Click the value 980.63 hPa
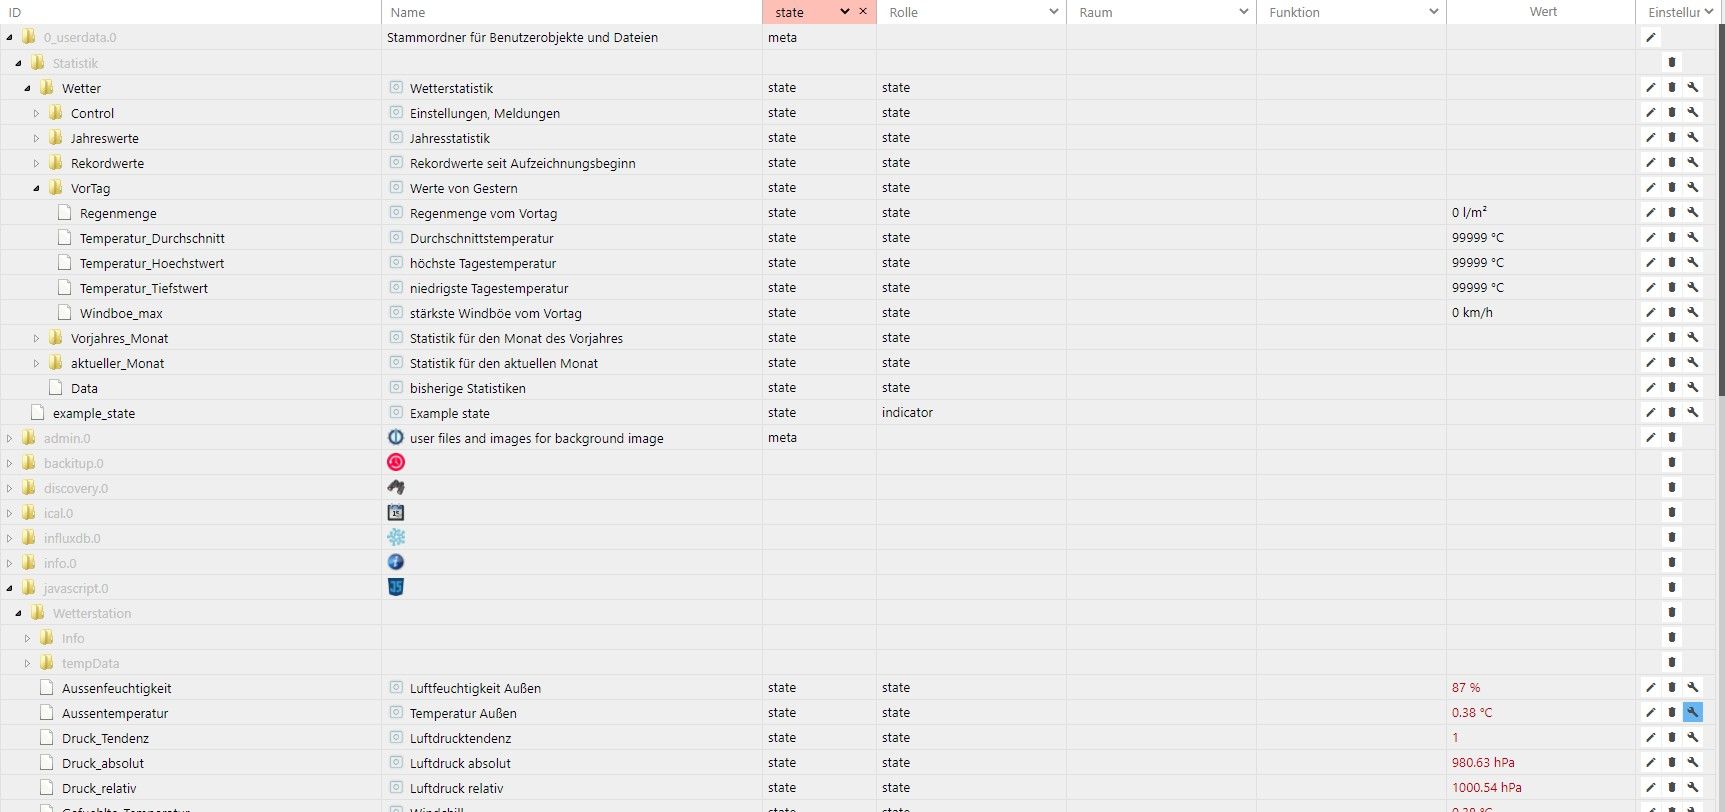The image size is (1725, 812). [1483, 763]
